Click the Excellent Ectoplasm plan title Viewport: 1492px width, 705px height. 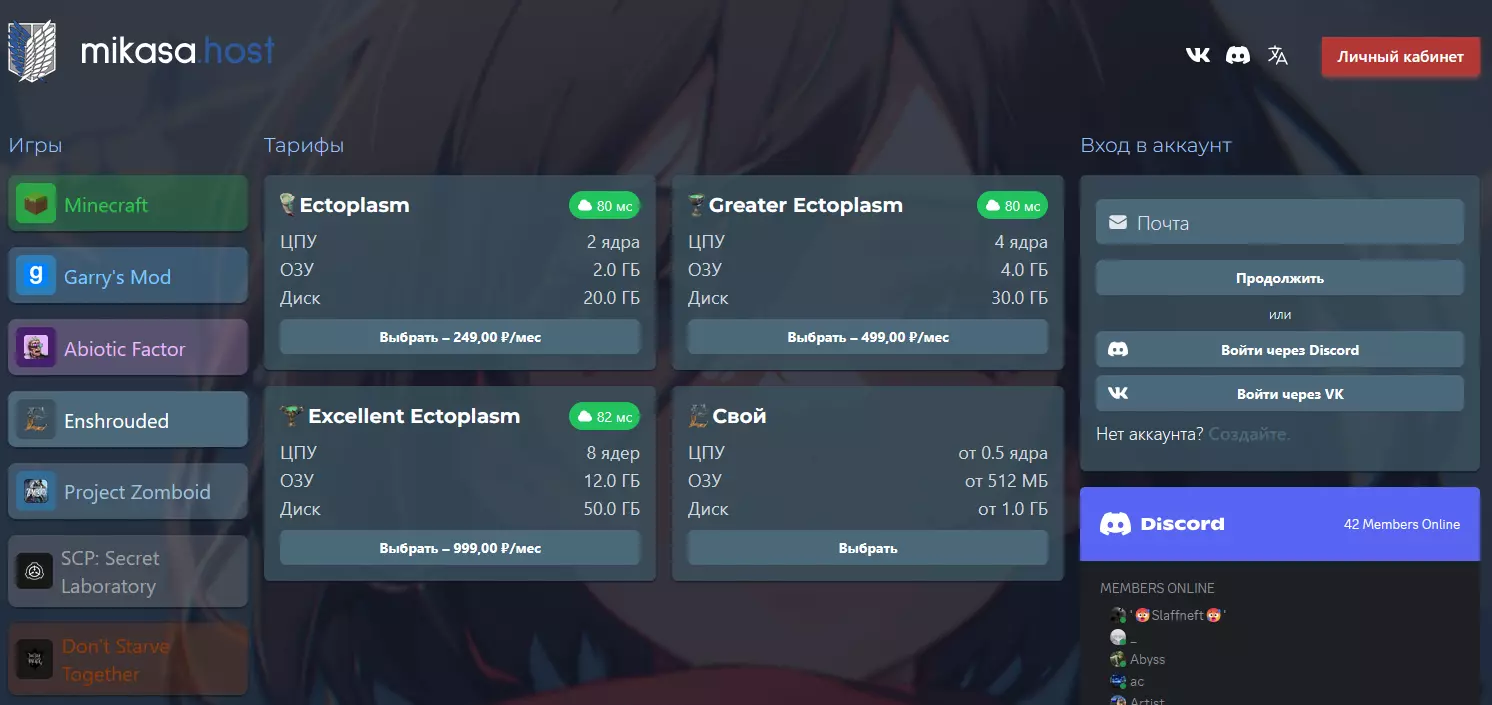coord(414,416)
